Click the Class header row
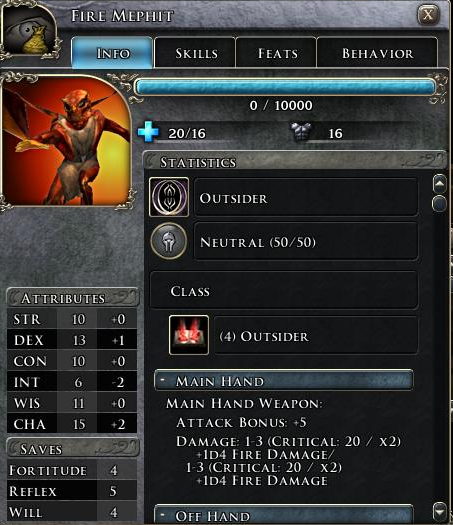Viewport: 453px width, 525px height. pyautogui.click(x=284, y=290)
